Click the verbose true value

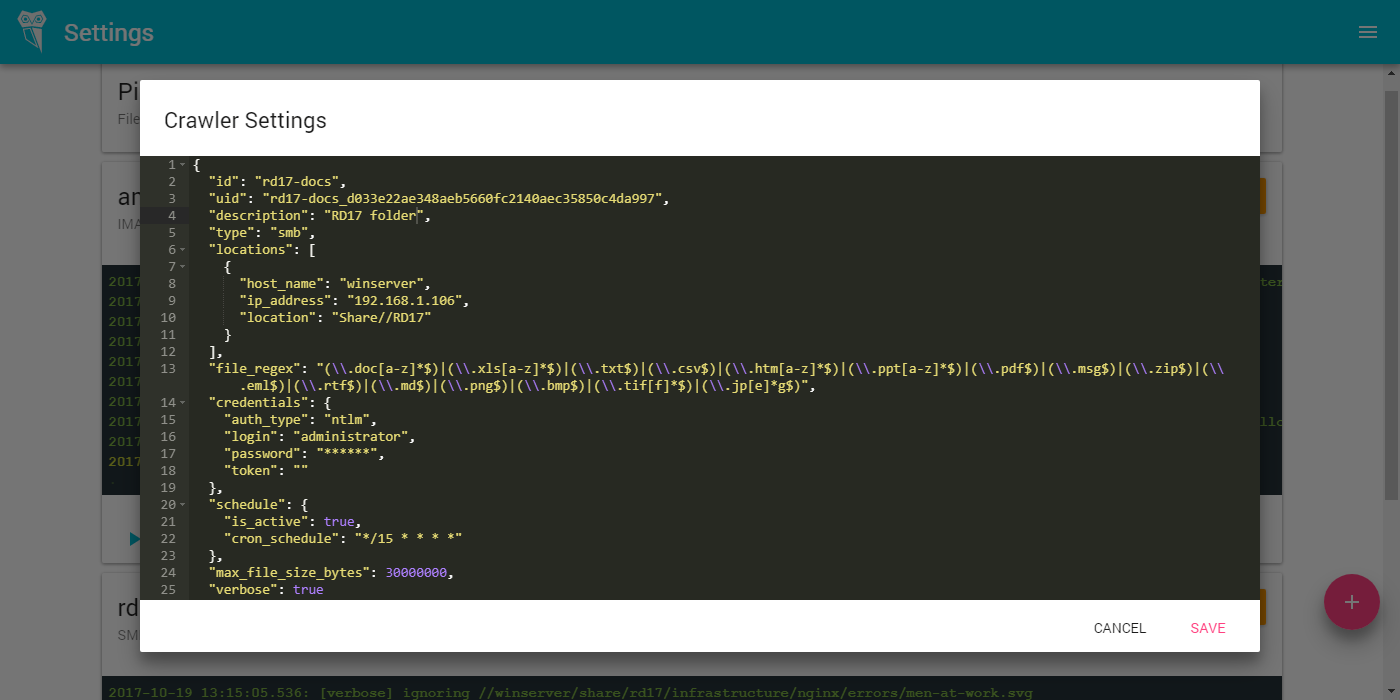pos(308,590)
